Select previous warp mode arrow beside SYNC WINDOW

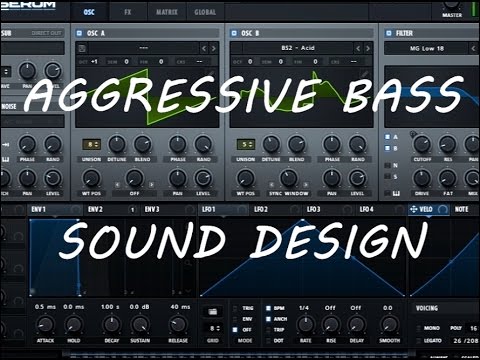pos(272,184)
